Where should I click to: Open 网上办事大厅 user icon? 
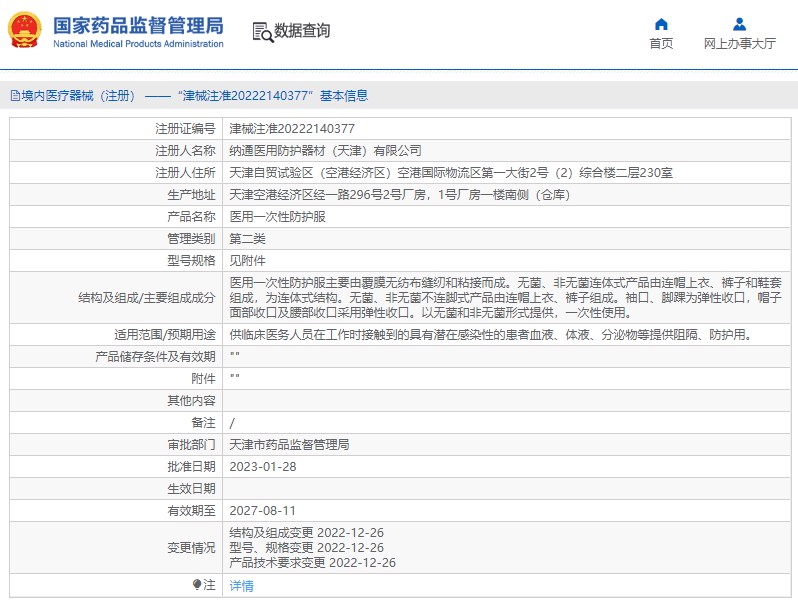(739, 24)
